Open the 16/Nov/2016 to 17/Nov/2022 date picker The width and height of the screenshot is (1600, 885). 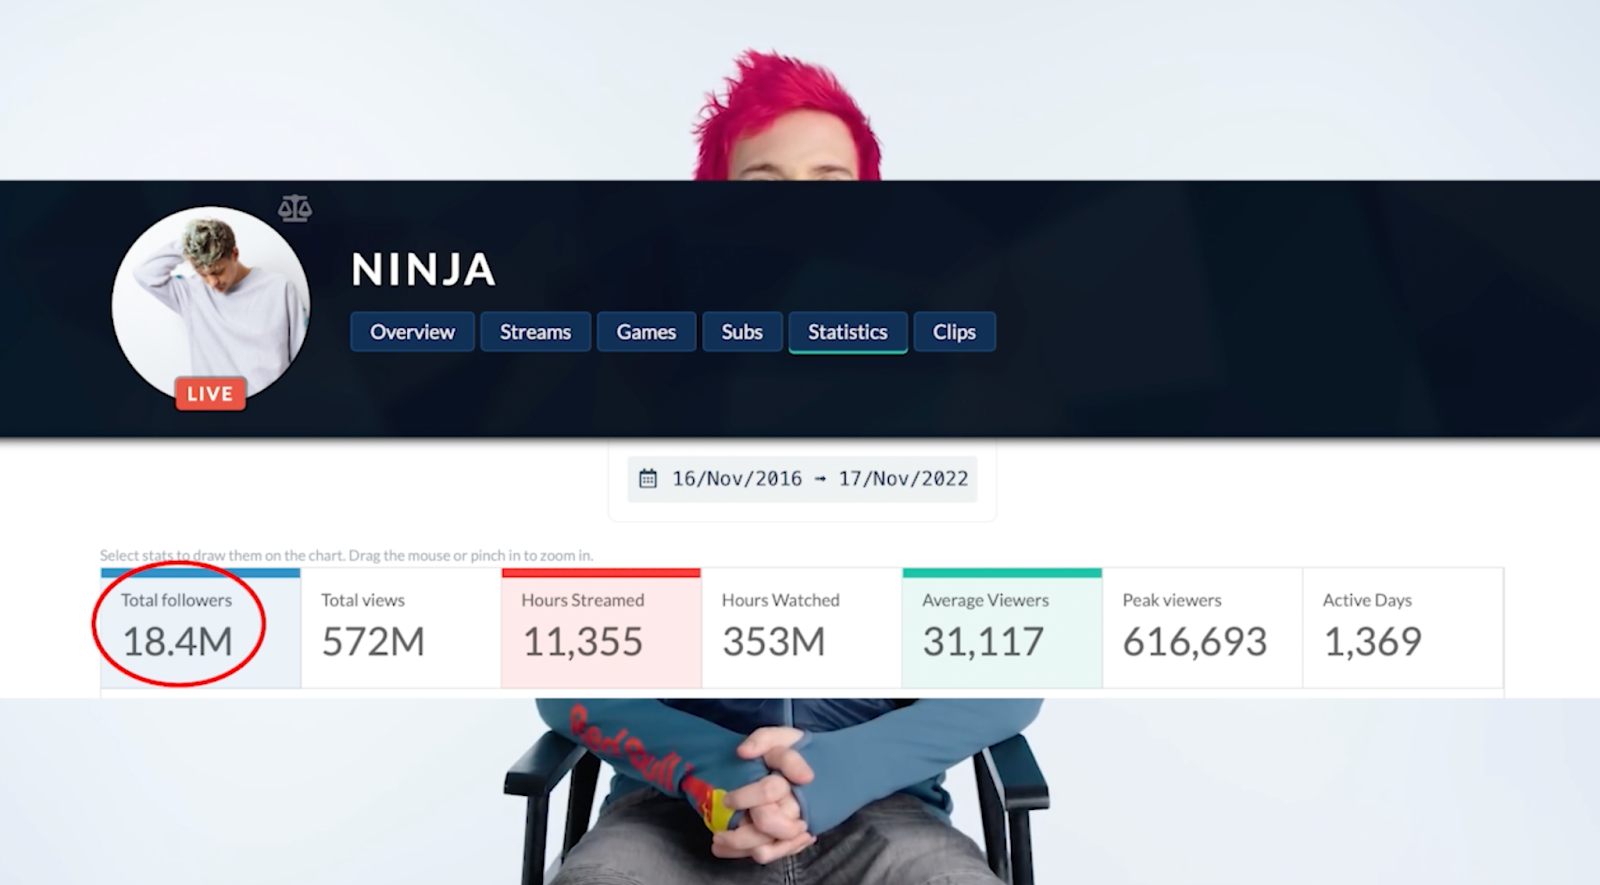click(802, 479)
